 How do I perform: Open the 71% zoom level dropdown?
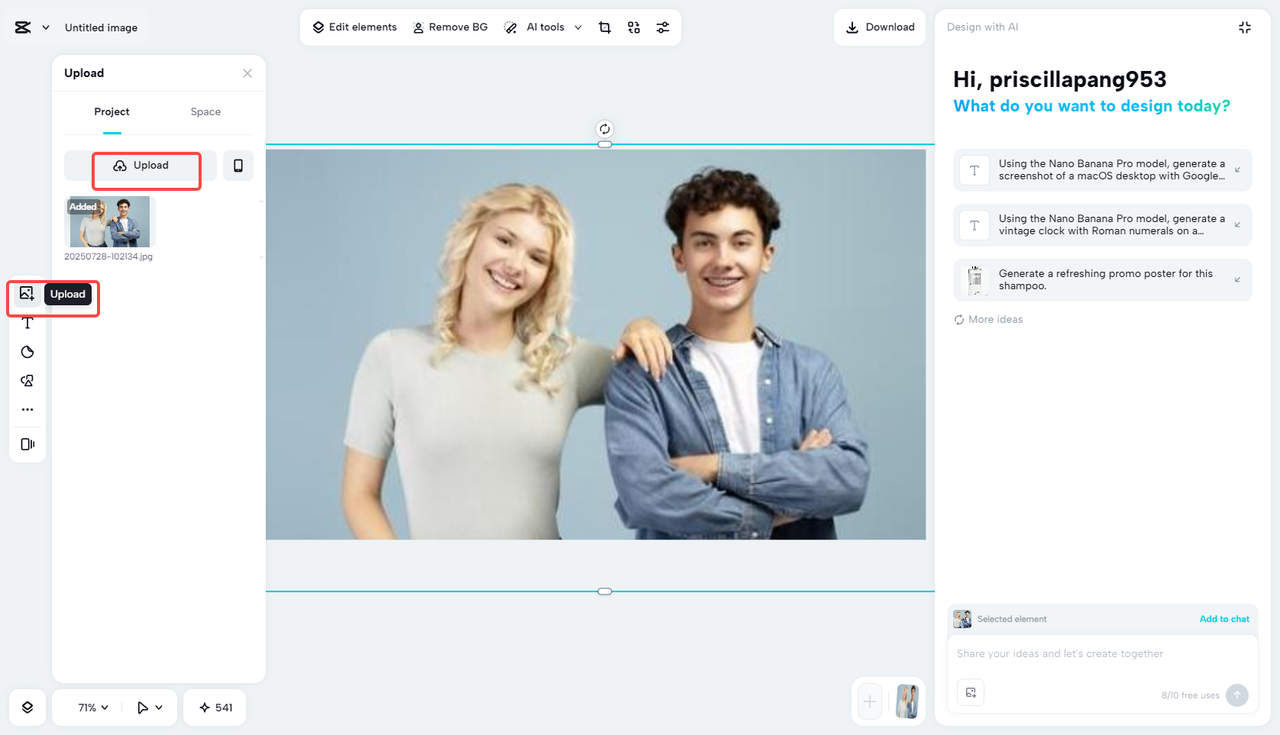pos(93,708)
